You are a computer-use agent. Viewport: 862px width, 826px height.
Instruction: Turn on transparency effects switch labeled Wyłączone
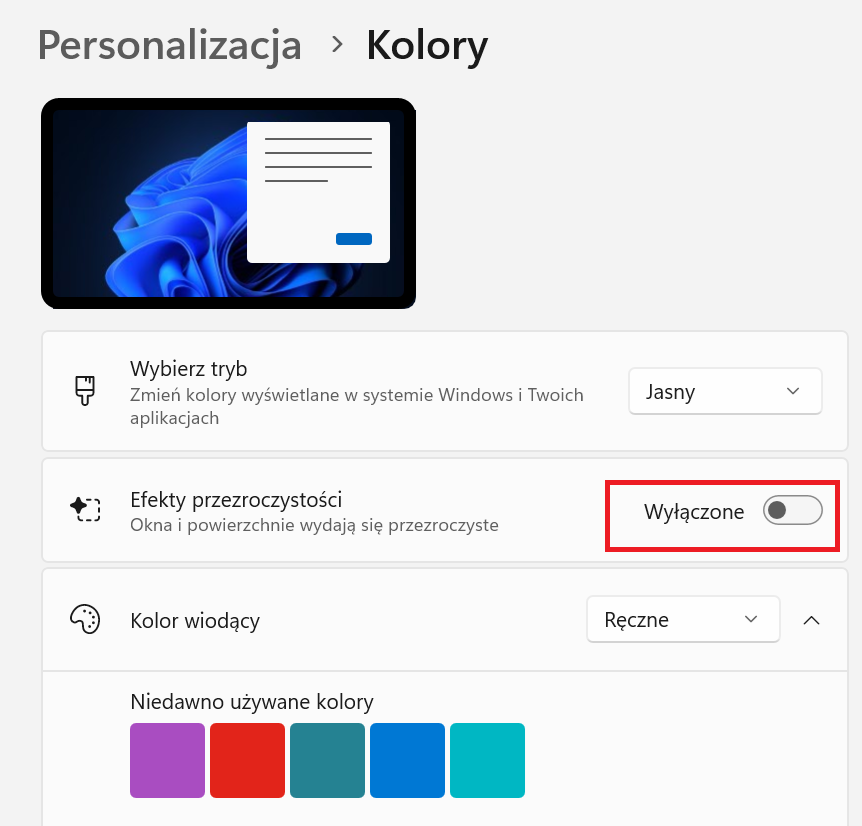click(x=792, y=510)
